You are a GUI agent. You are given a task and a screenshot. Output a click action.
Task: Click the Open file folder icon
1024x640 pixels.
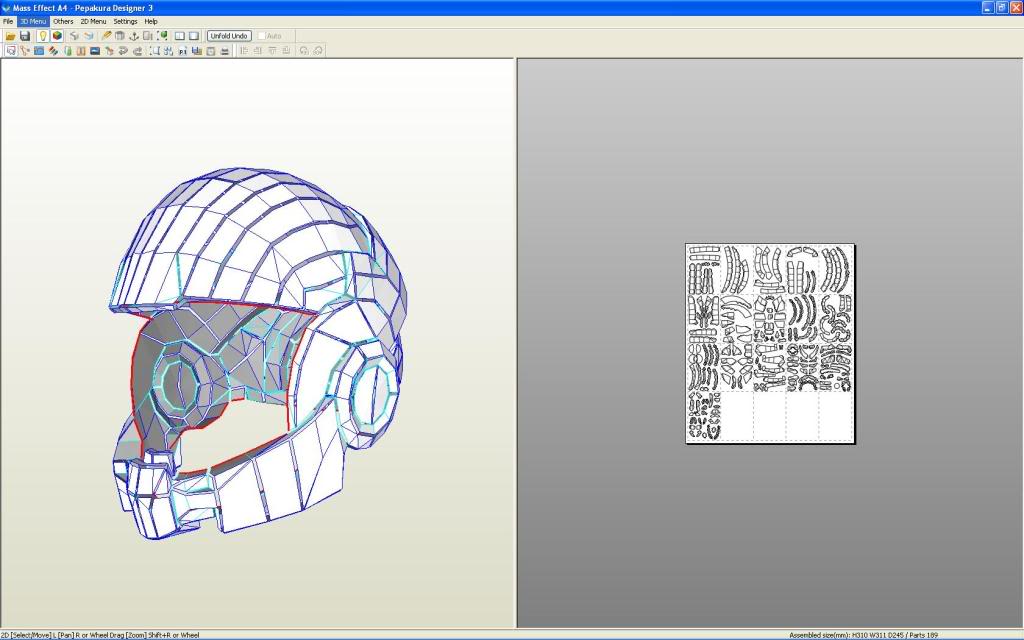point(10,36)
